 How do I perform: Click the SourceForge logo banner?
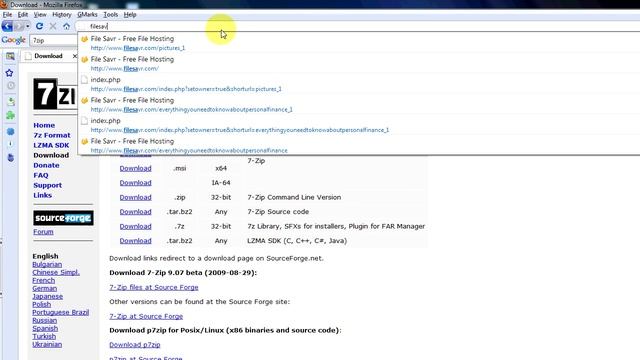click(x=63, y=218)
